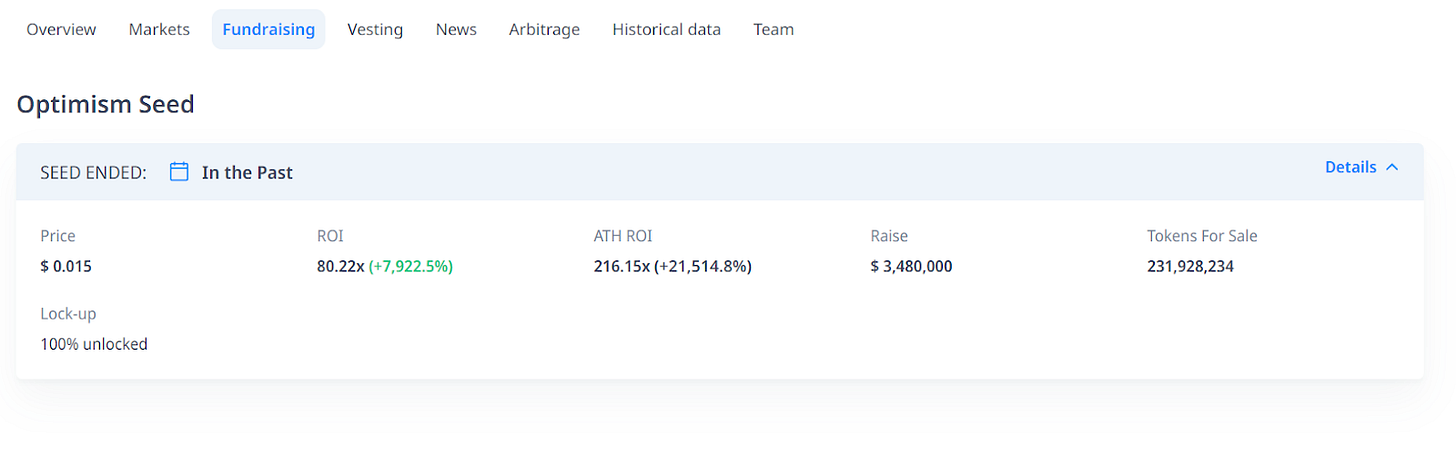Image resolution: width=1456 pixels, height=449 pixels.
Task: Click the Lock-up label
Action: coord(68,314)
